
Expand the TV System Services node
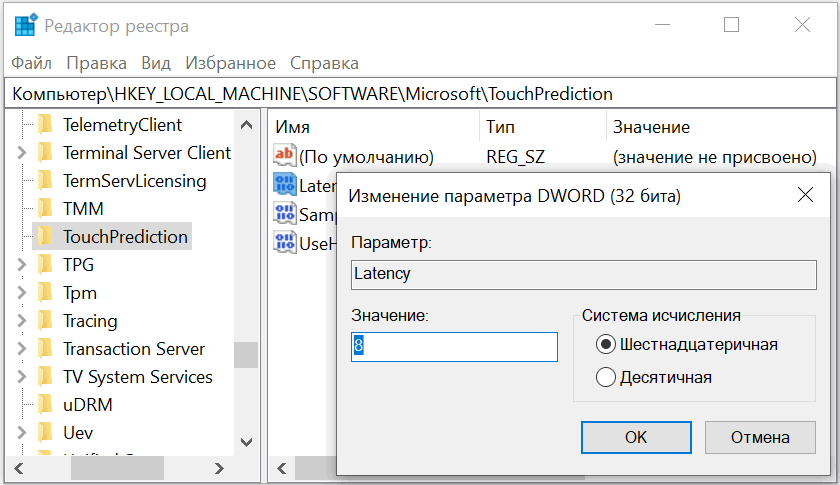click(x=21, y=377)
